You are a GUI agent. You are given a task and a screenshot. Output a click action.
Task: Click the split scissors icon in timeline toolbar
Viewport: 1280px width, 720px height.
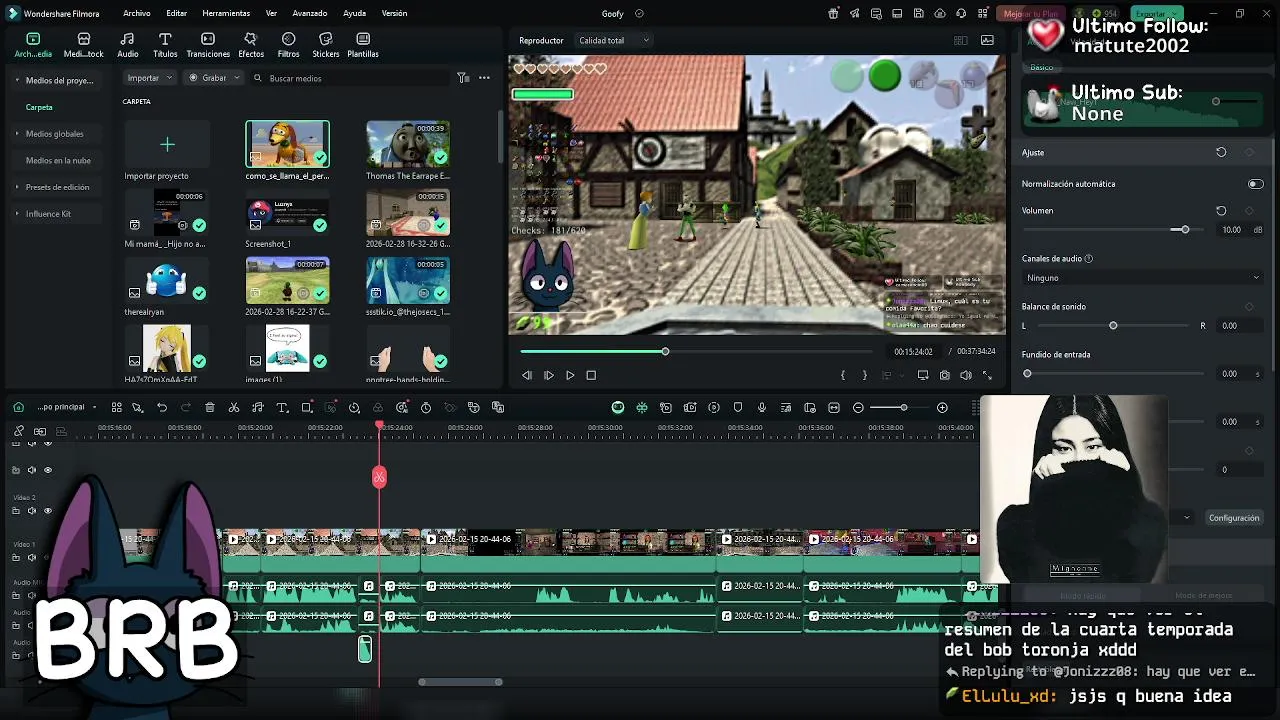point(234,408)
